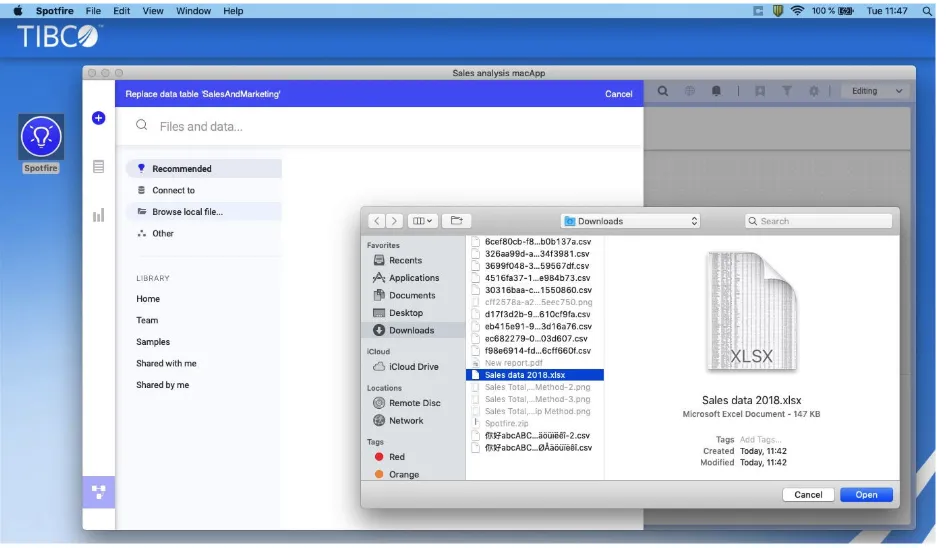
Task: Select file ec682279-0...03d607.csv
Action: click(x=535, y=339)
